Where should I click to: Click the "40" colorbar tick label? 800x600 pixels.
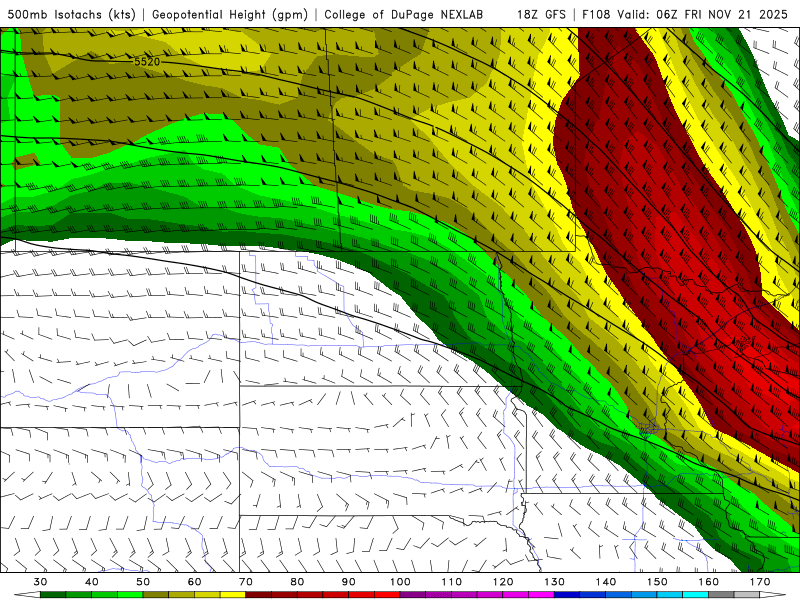coord(92,582)
